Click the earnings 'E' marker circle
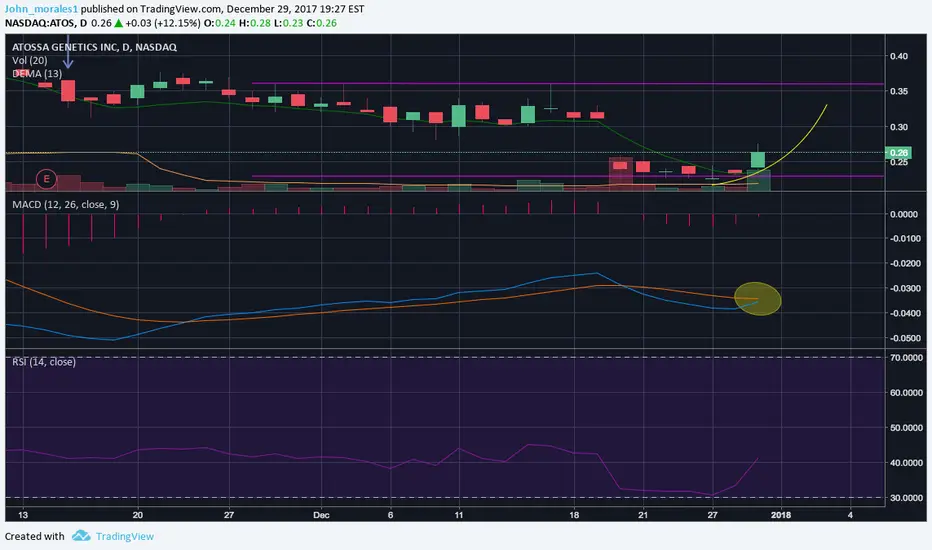Viewport: 932px width, 550px height. [x=46, y=178]
